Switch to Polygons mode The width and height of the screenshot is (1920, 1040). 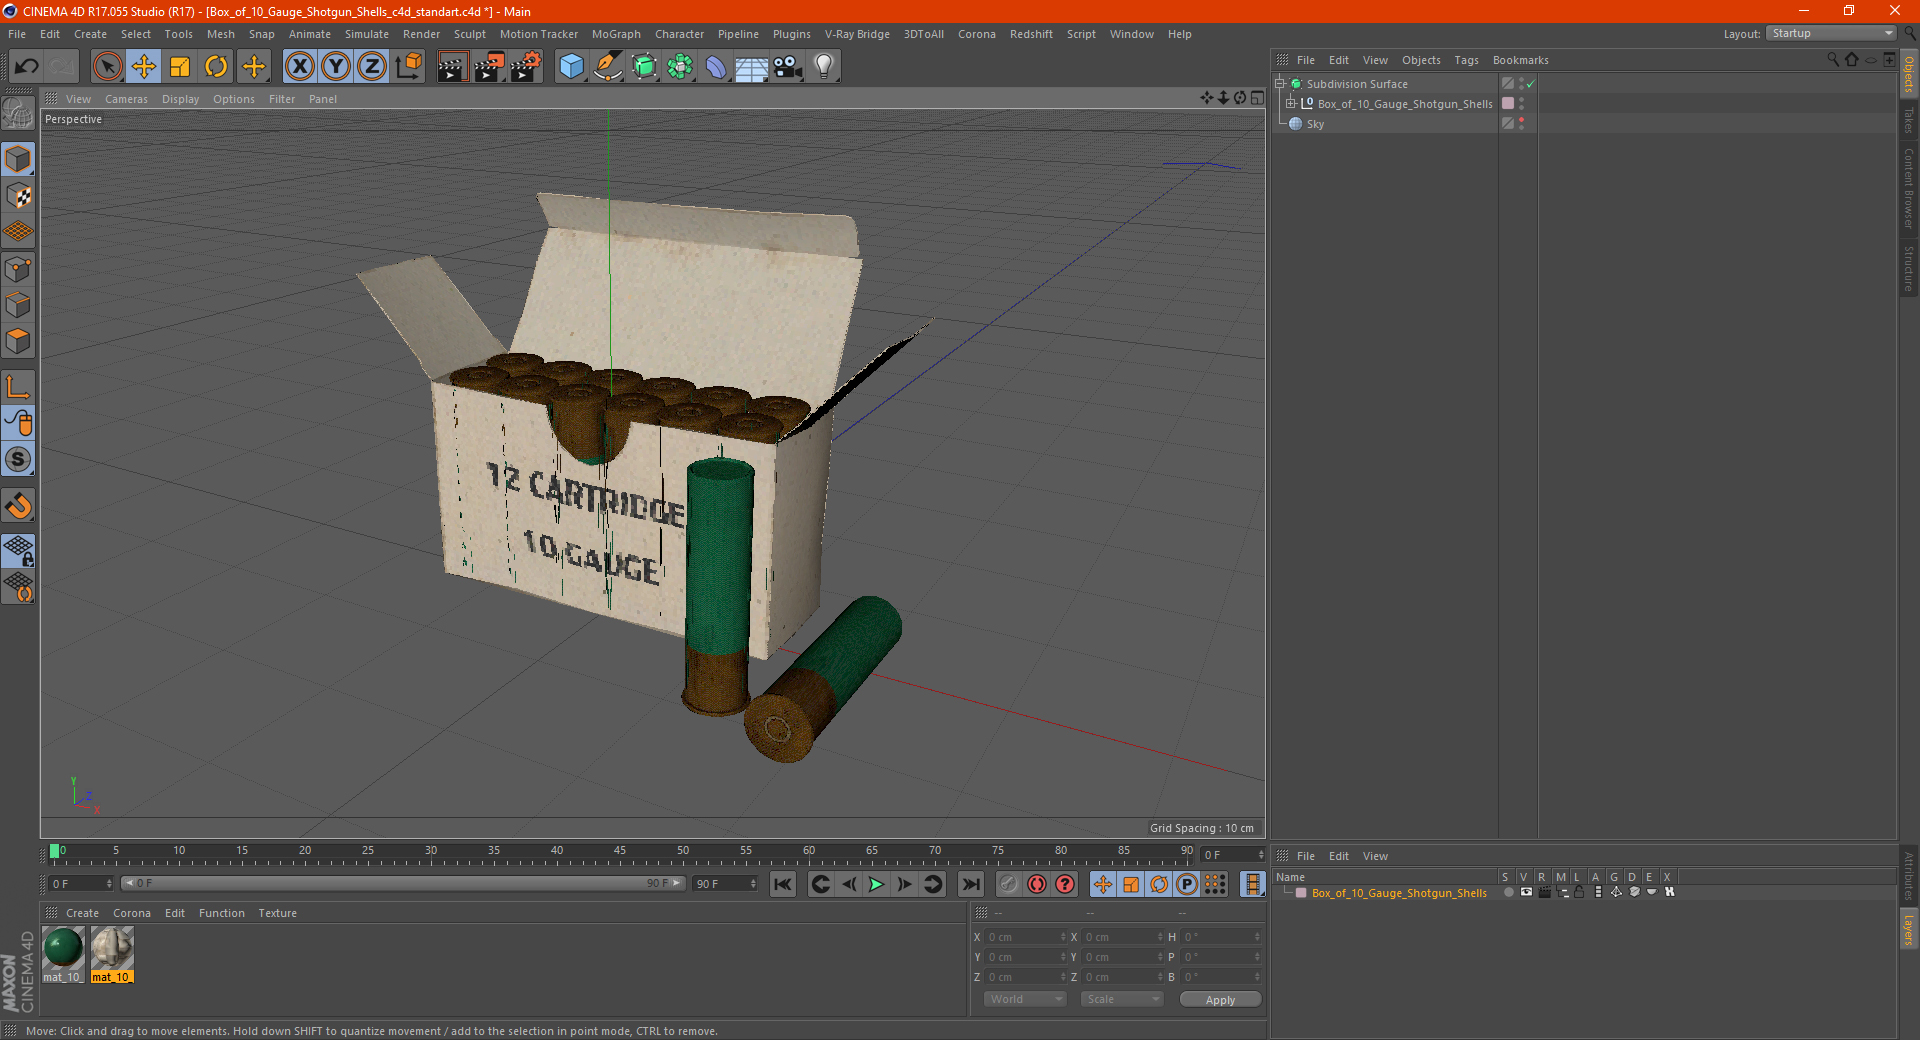[x=19, y=341]
